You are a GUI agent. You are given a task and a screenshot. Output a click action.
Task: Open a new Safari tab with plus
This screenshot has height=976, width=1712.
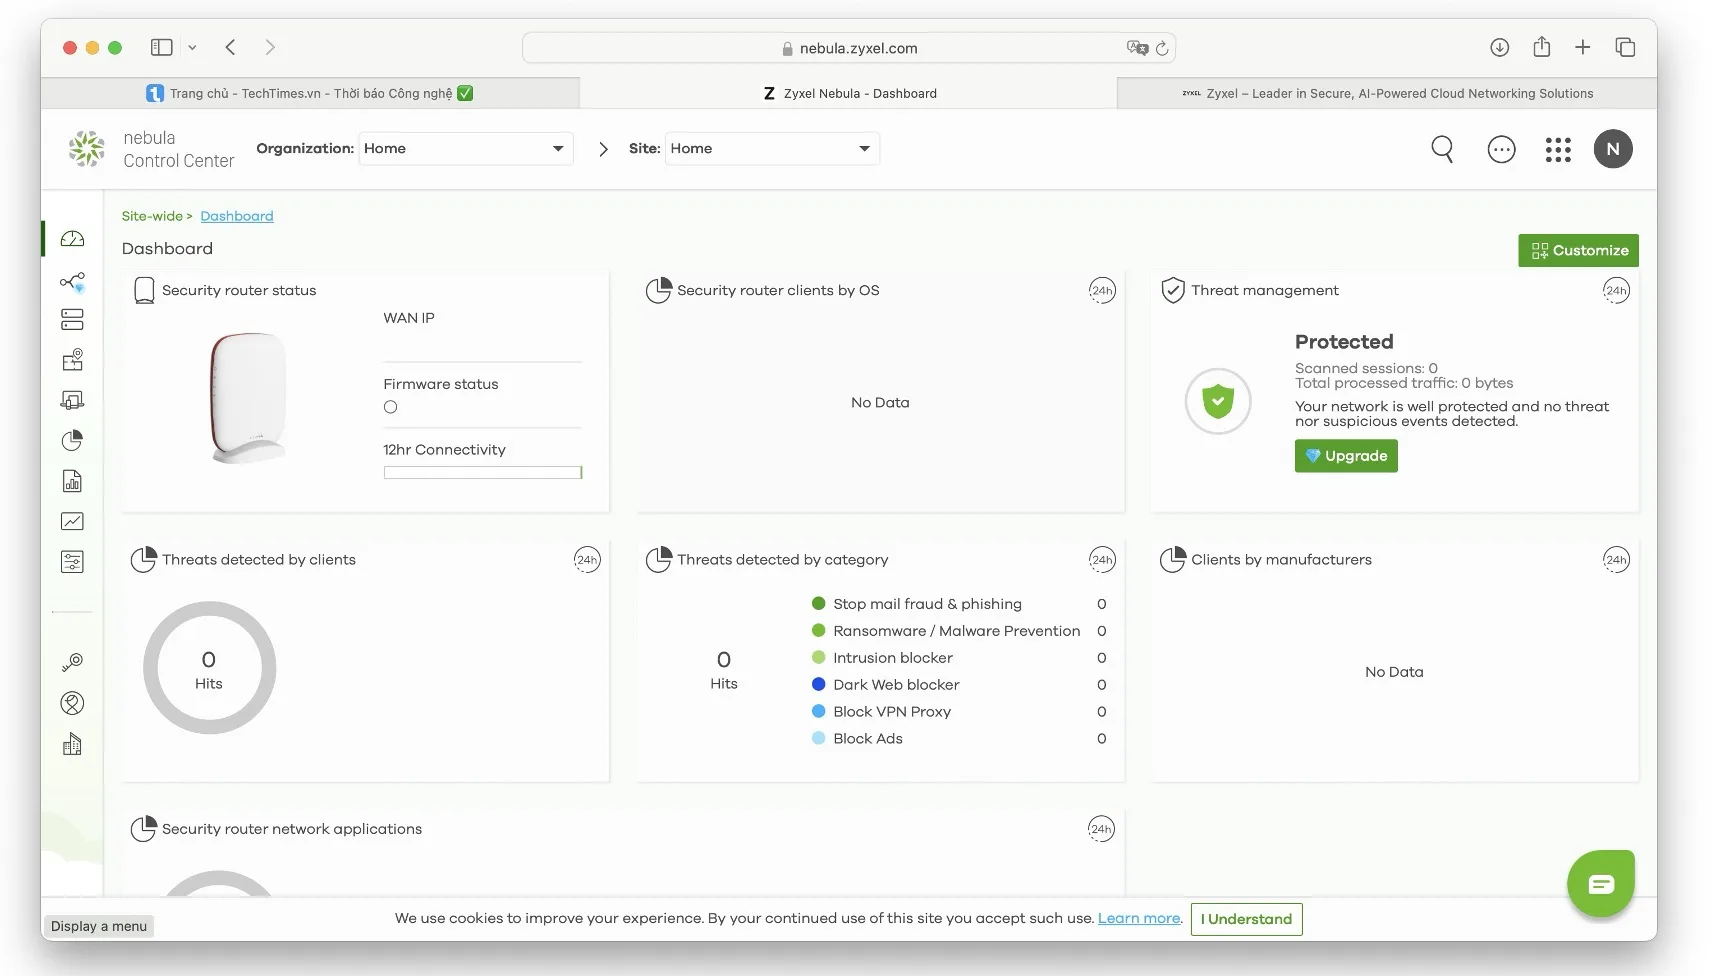(1583, 47)
